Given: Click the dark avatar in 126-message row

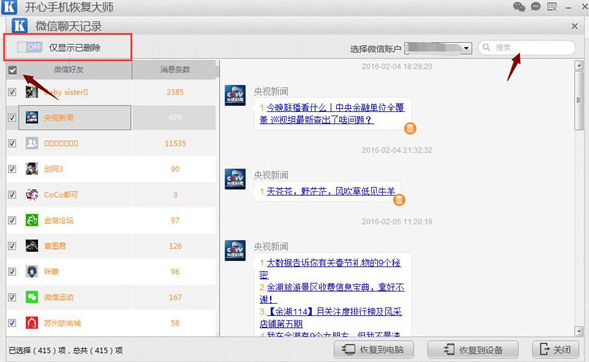Looking at the screenshot, I should coord(32,246).
